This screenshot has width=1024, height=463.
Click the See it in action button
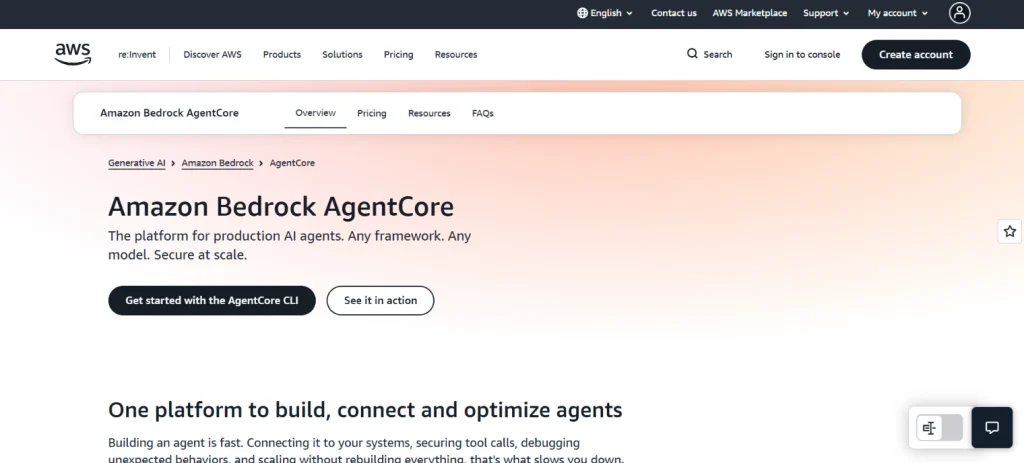(x=380, y=300)
